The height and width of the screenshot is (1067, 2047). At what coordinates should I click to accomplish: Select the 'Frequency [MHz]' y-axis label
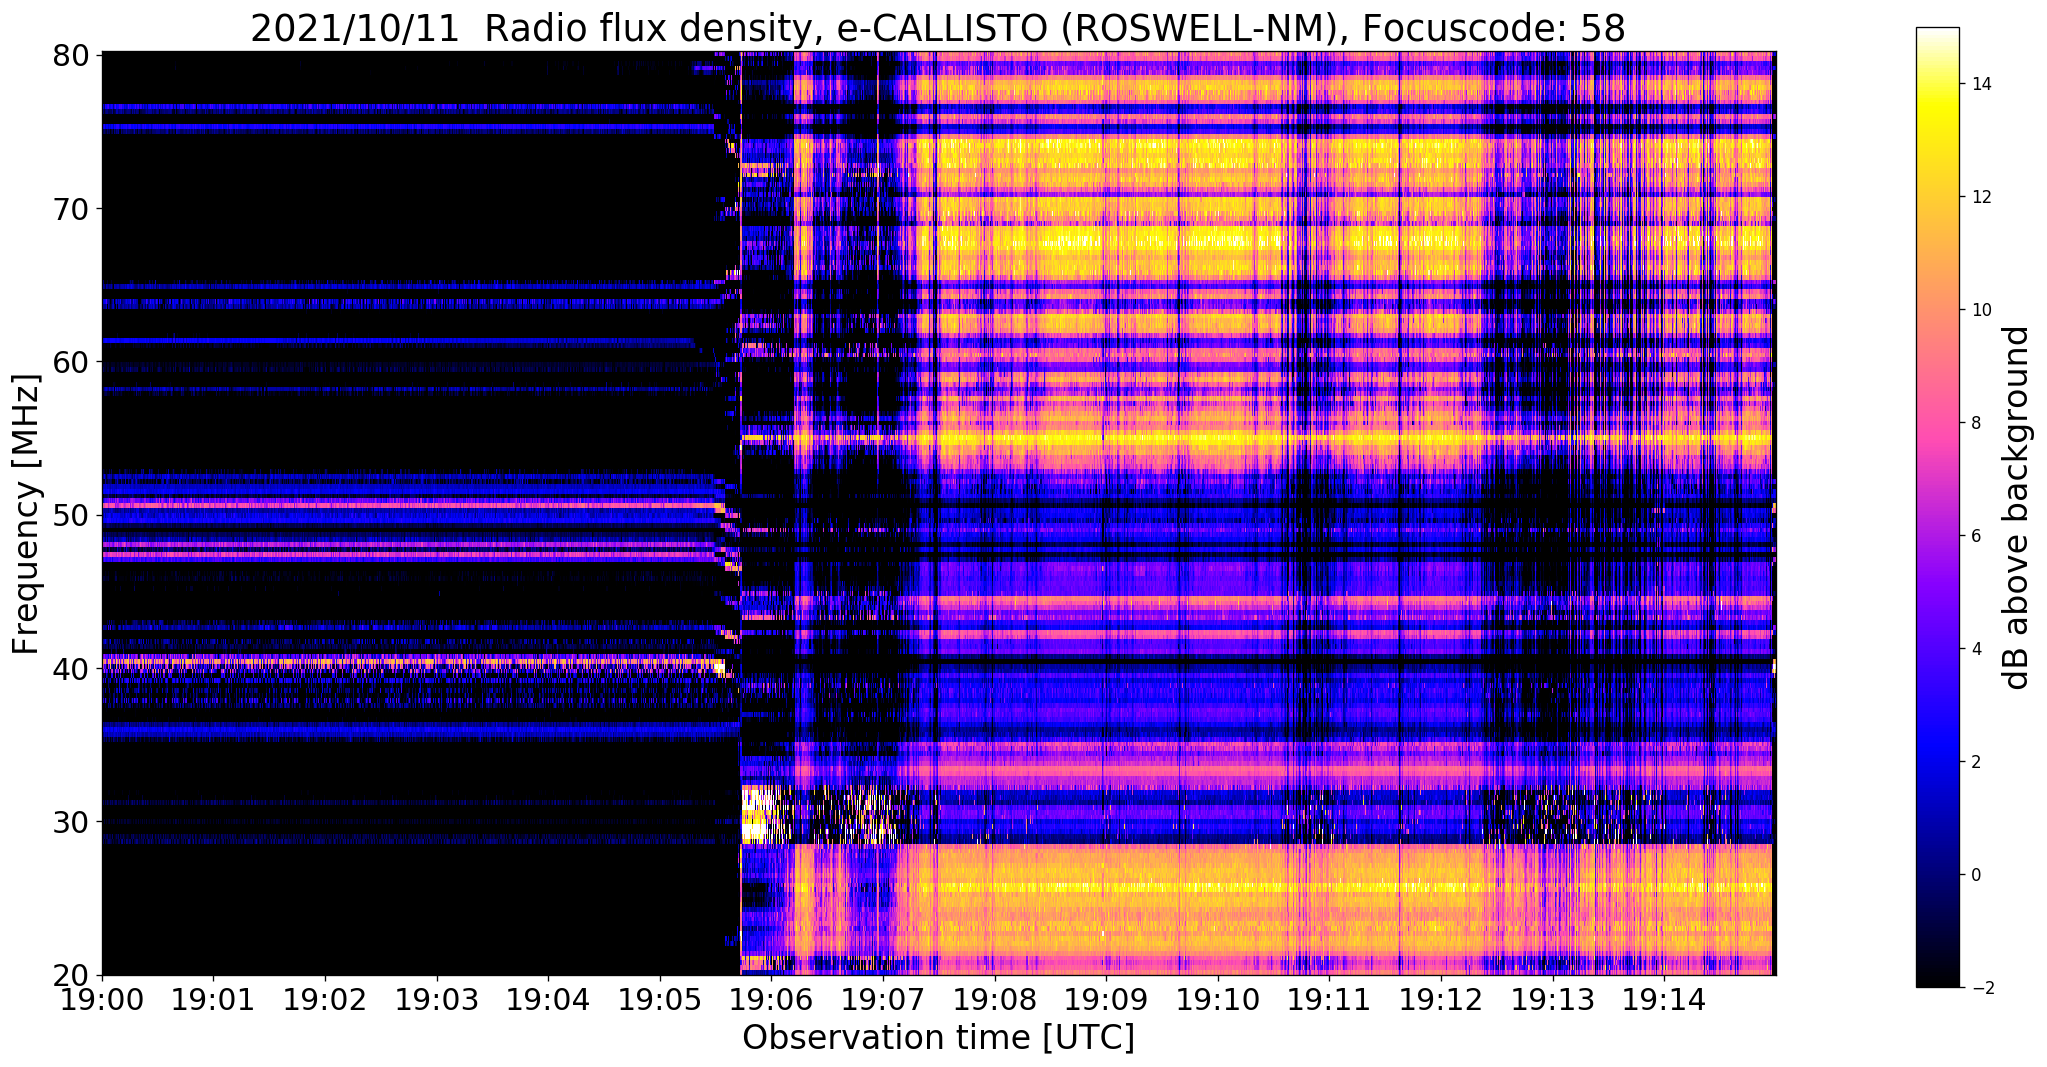(27, 514)
